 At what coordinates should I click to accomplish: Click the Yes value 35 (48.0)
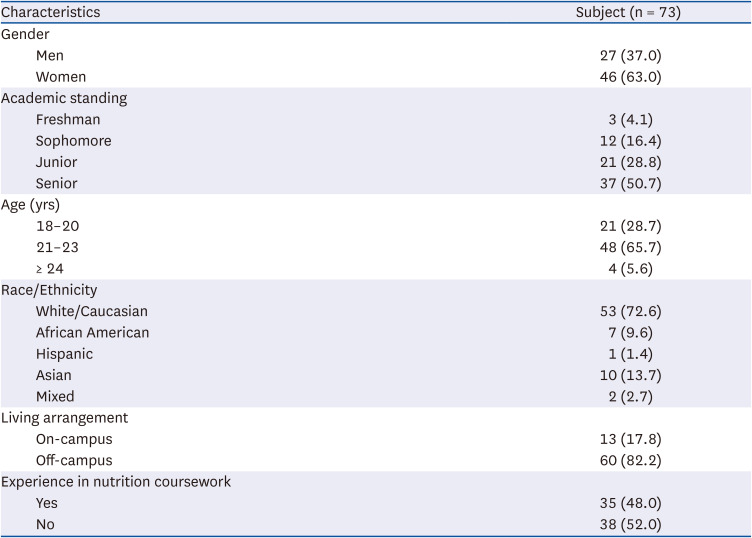pyautogui.click(x=629, y=503)
